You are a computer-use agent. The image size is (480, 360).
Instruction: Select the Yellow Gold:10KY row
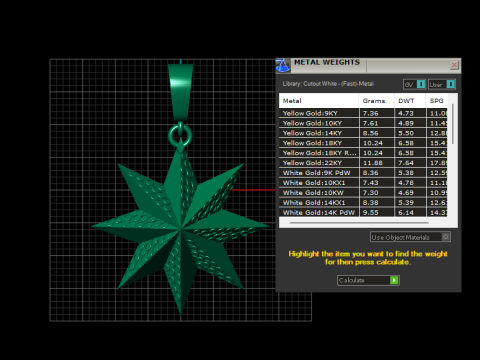tap(363, 123)
